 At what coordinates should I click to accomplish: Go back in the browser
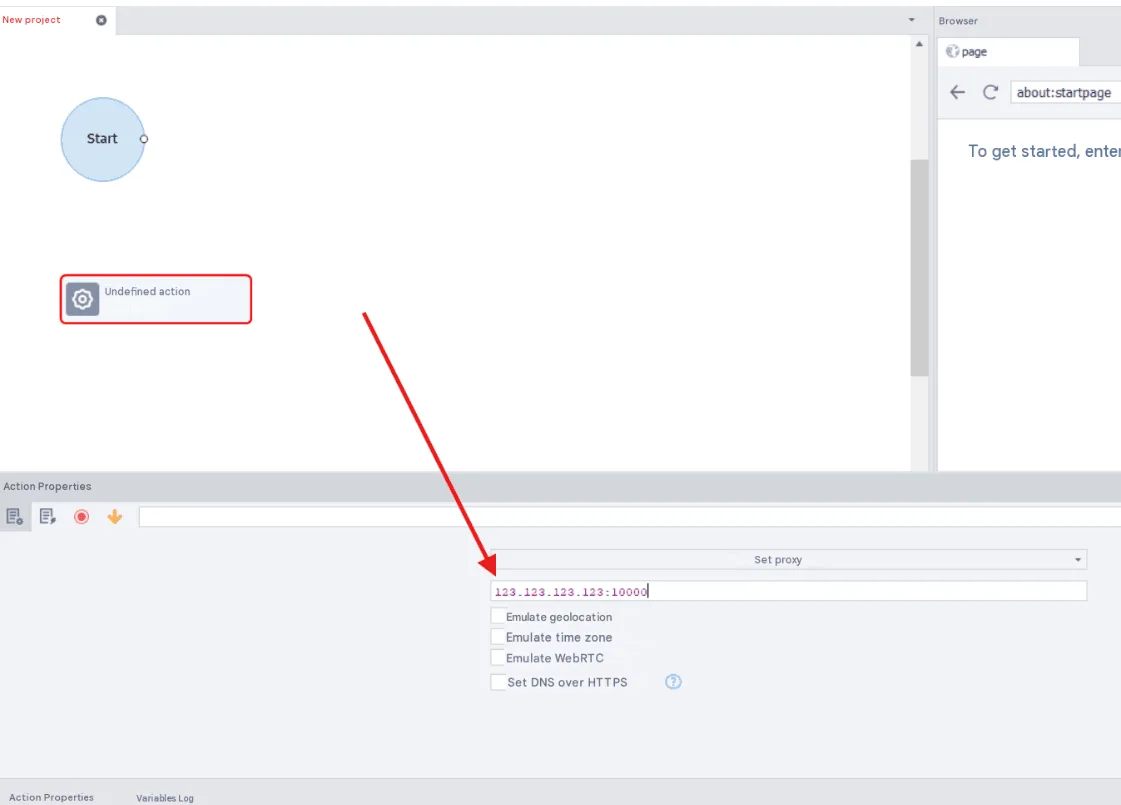coord(957,92)
